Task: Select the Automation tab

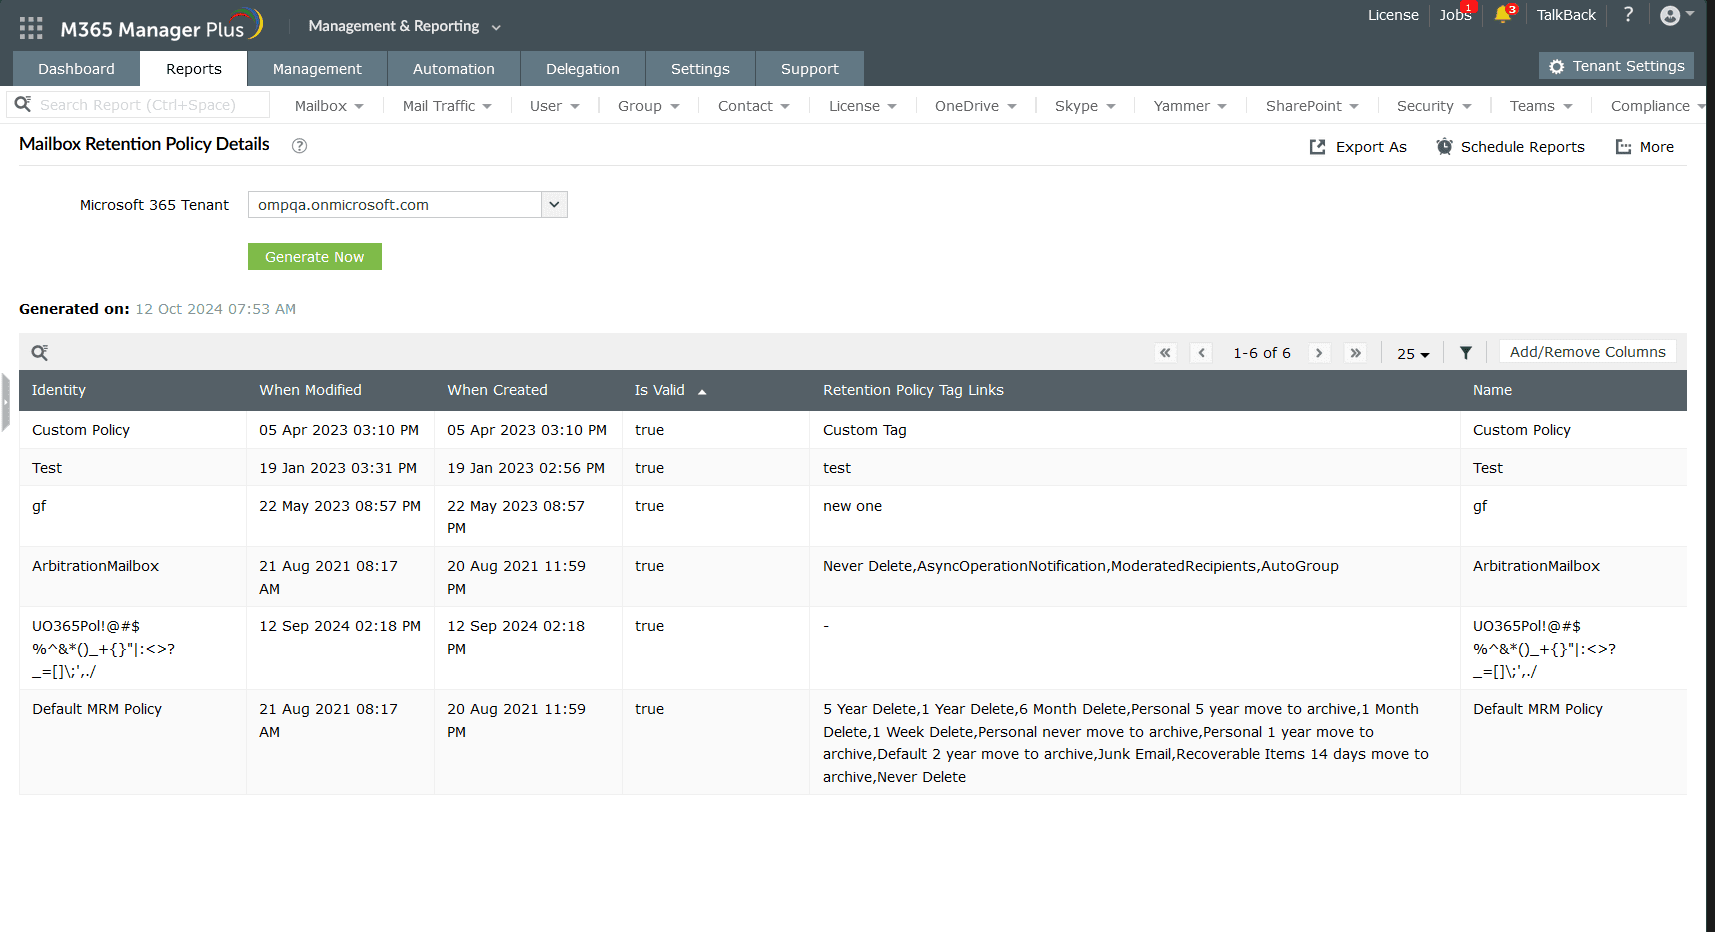Action: click(454, 68)
